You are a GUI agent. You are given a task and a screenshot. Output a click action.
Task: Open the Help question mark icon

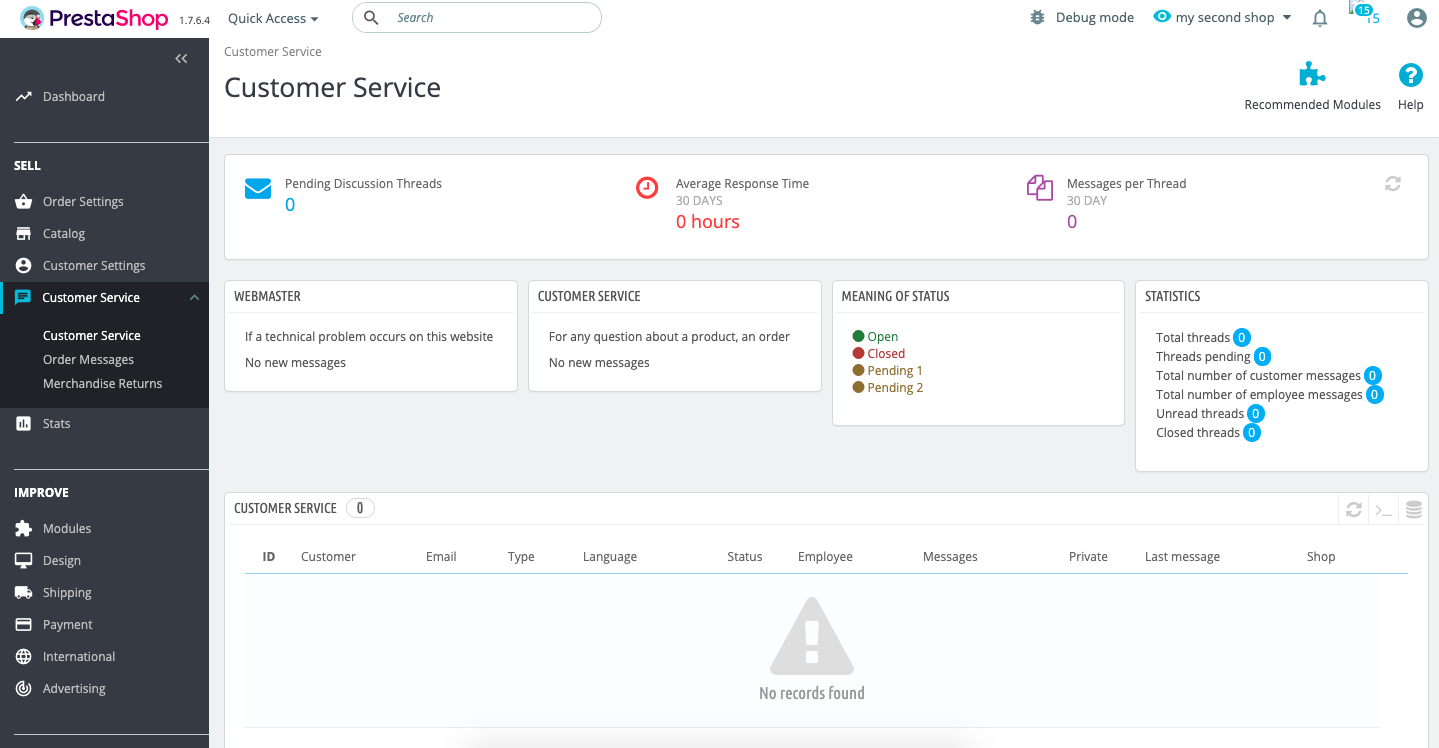(1410, 75)
